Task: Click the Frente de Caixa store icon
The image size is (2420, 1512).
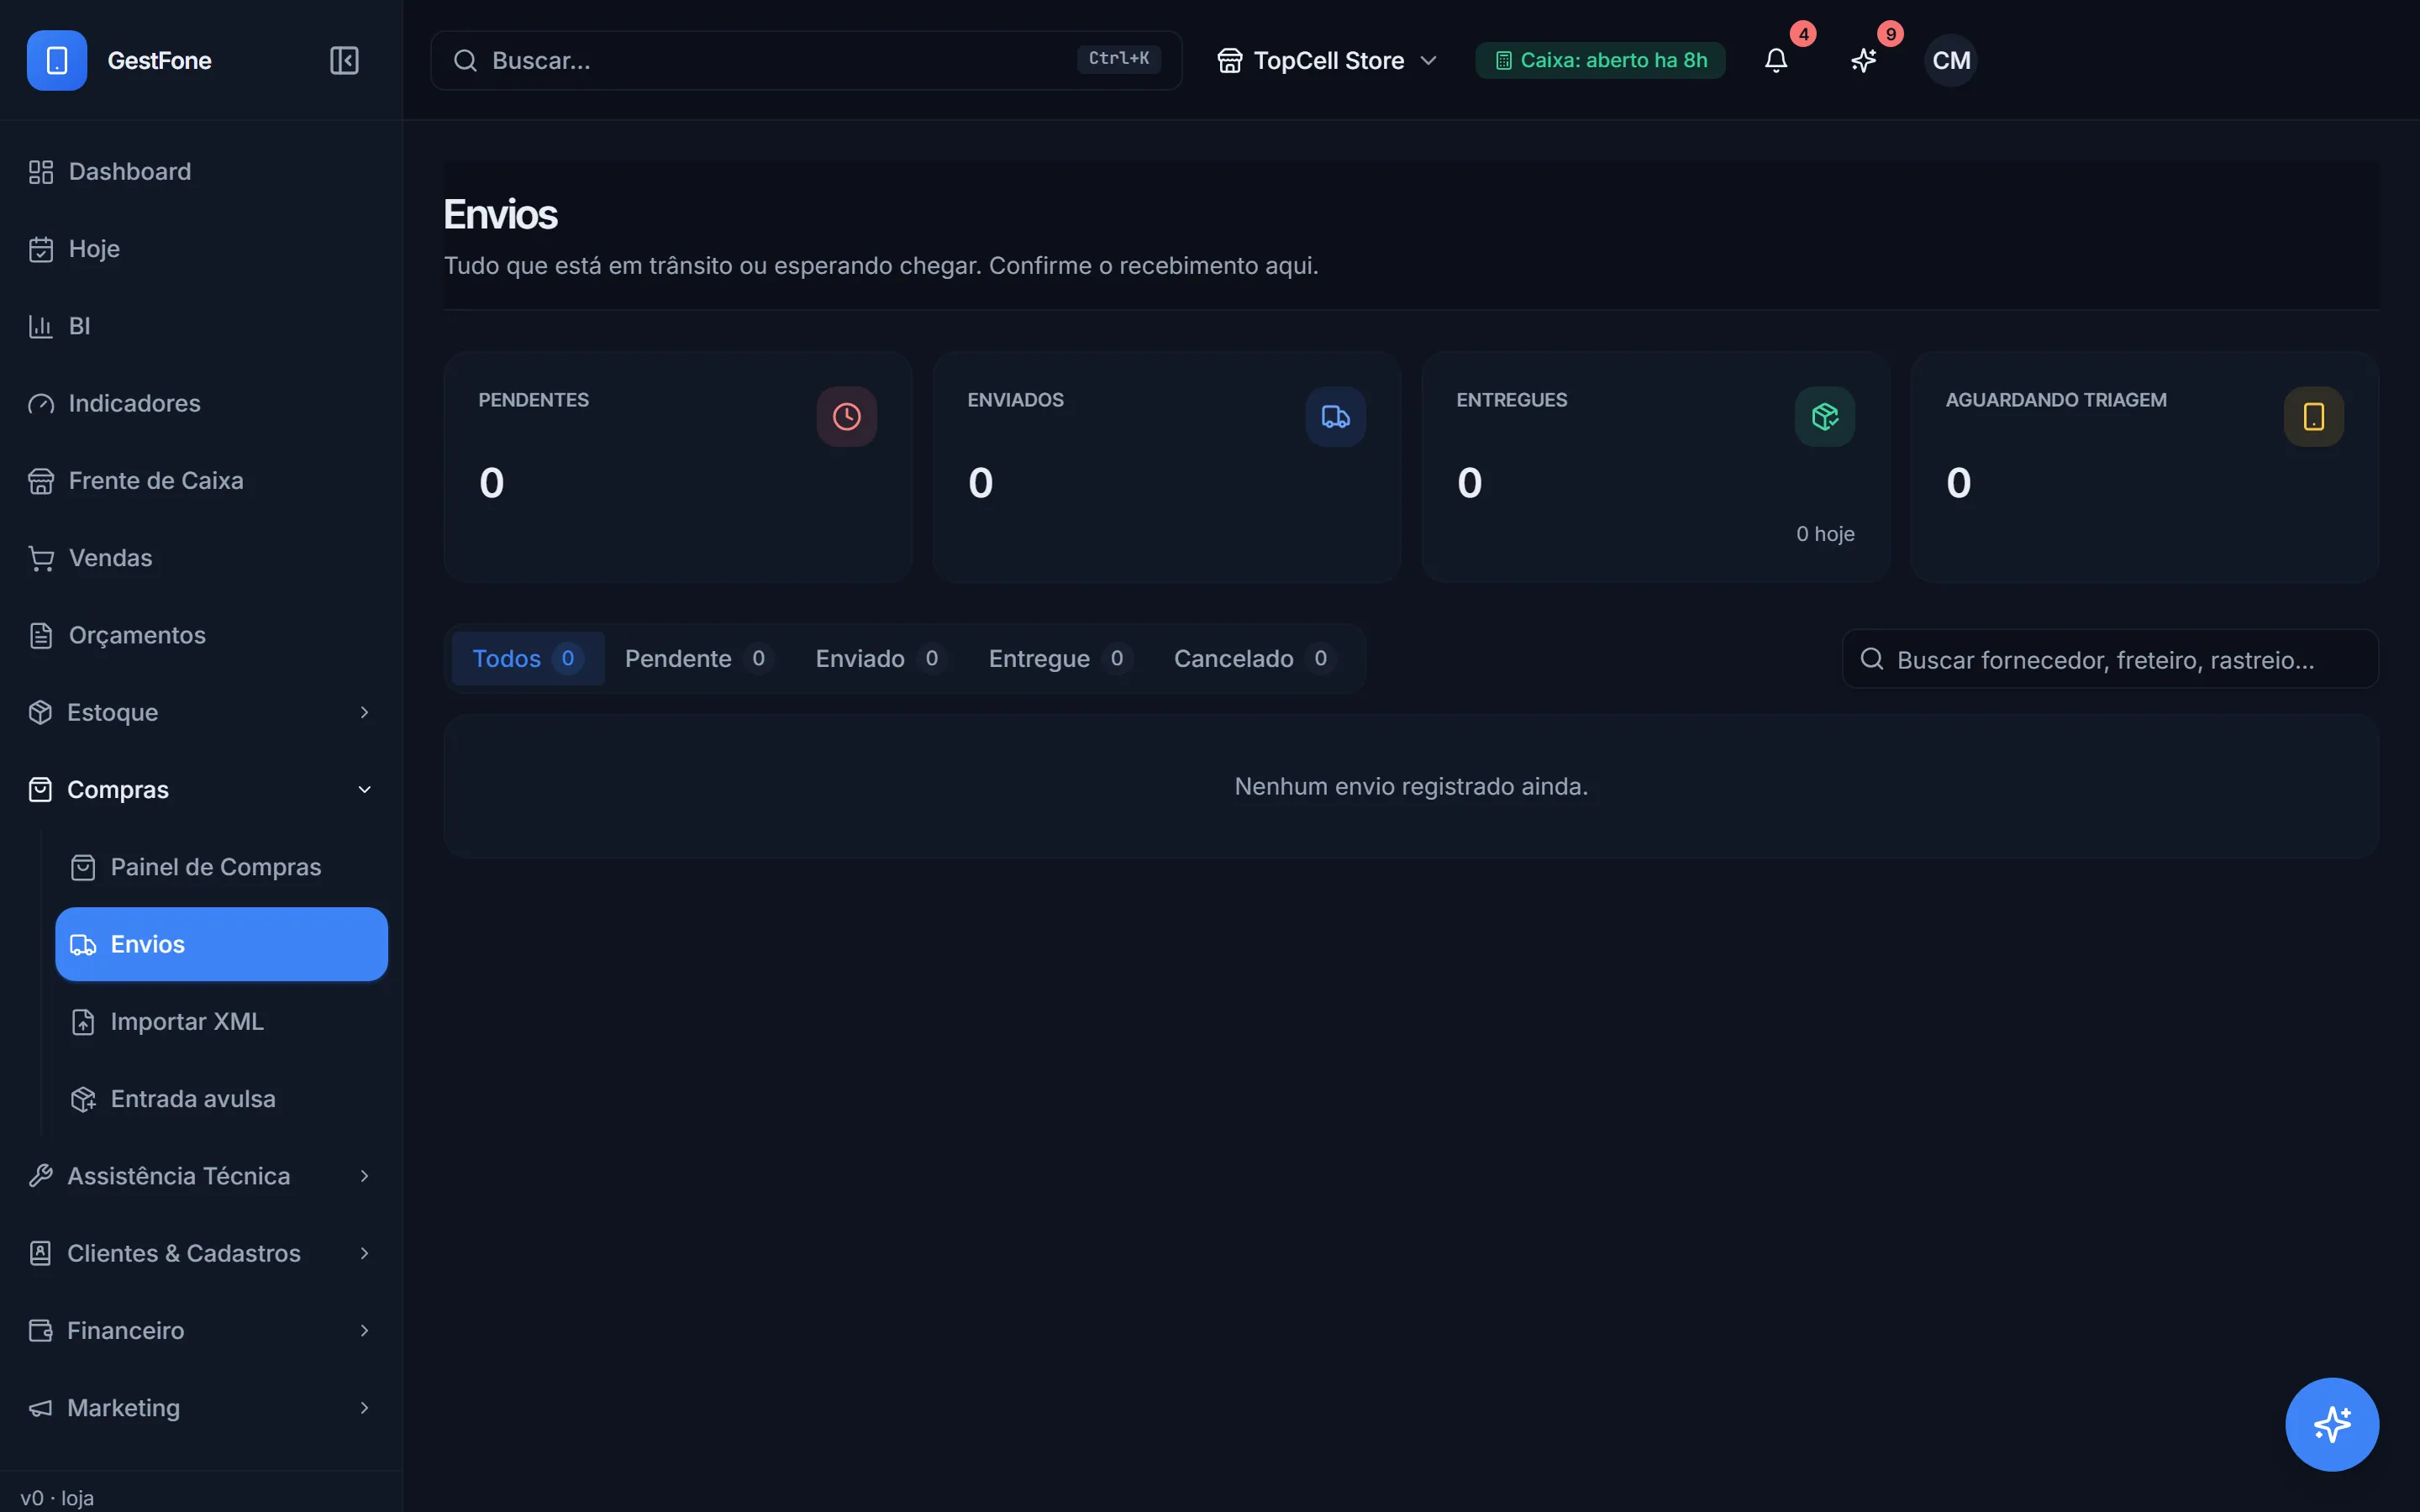Action: point(41,481)
